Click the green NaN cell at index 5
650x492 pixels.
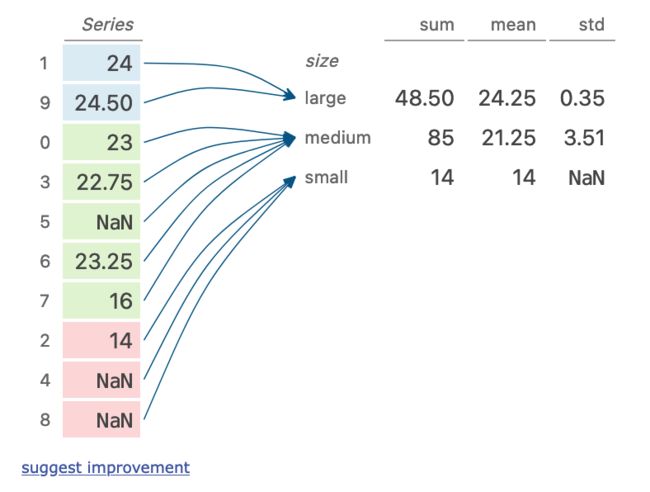coord(102,221)
